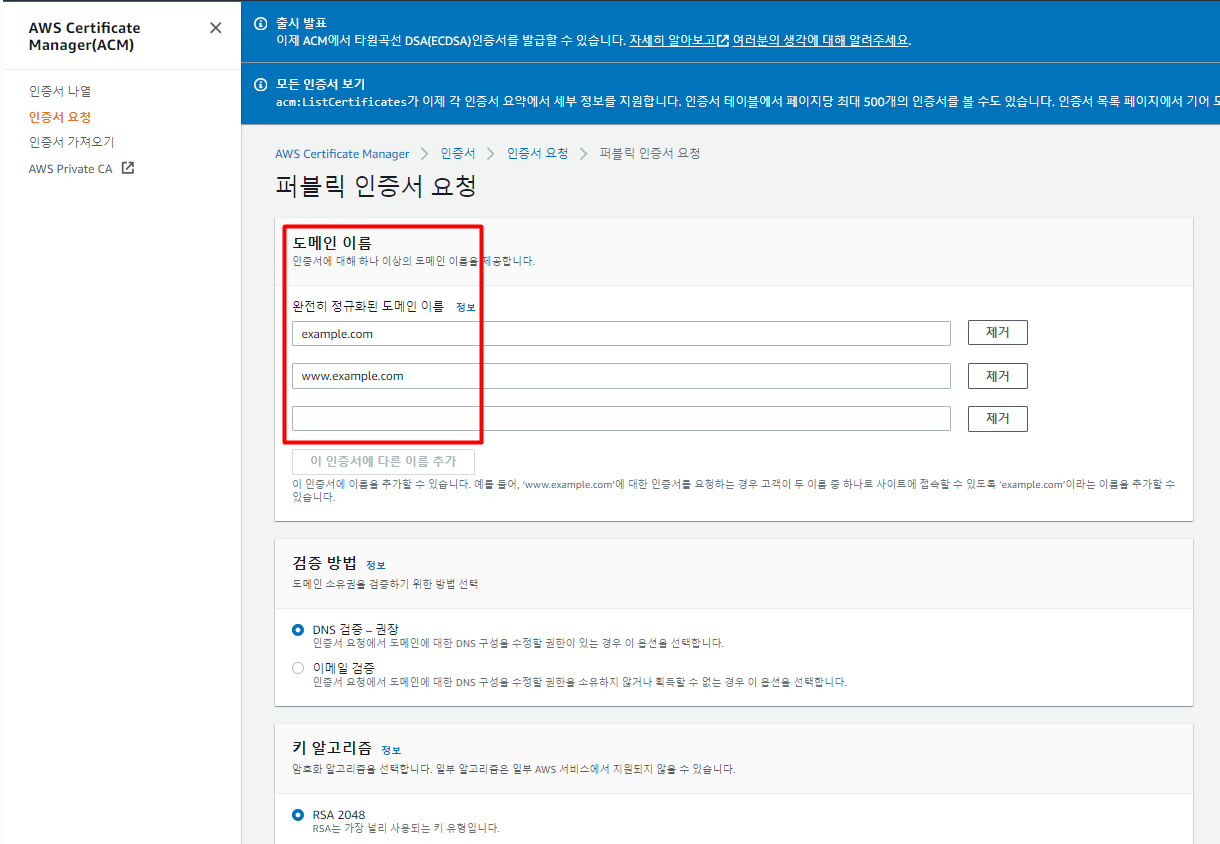The height and width of the screenshot is (844, 1220).
Task: Open 여러분의 생각에 대해 알려주세요 link
Action: click(x=821, y=41)
